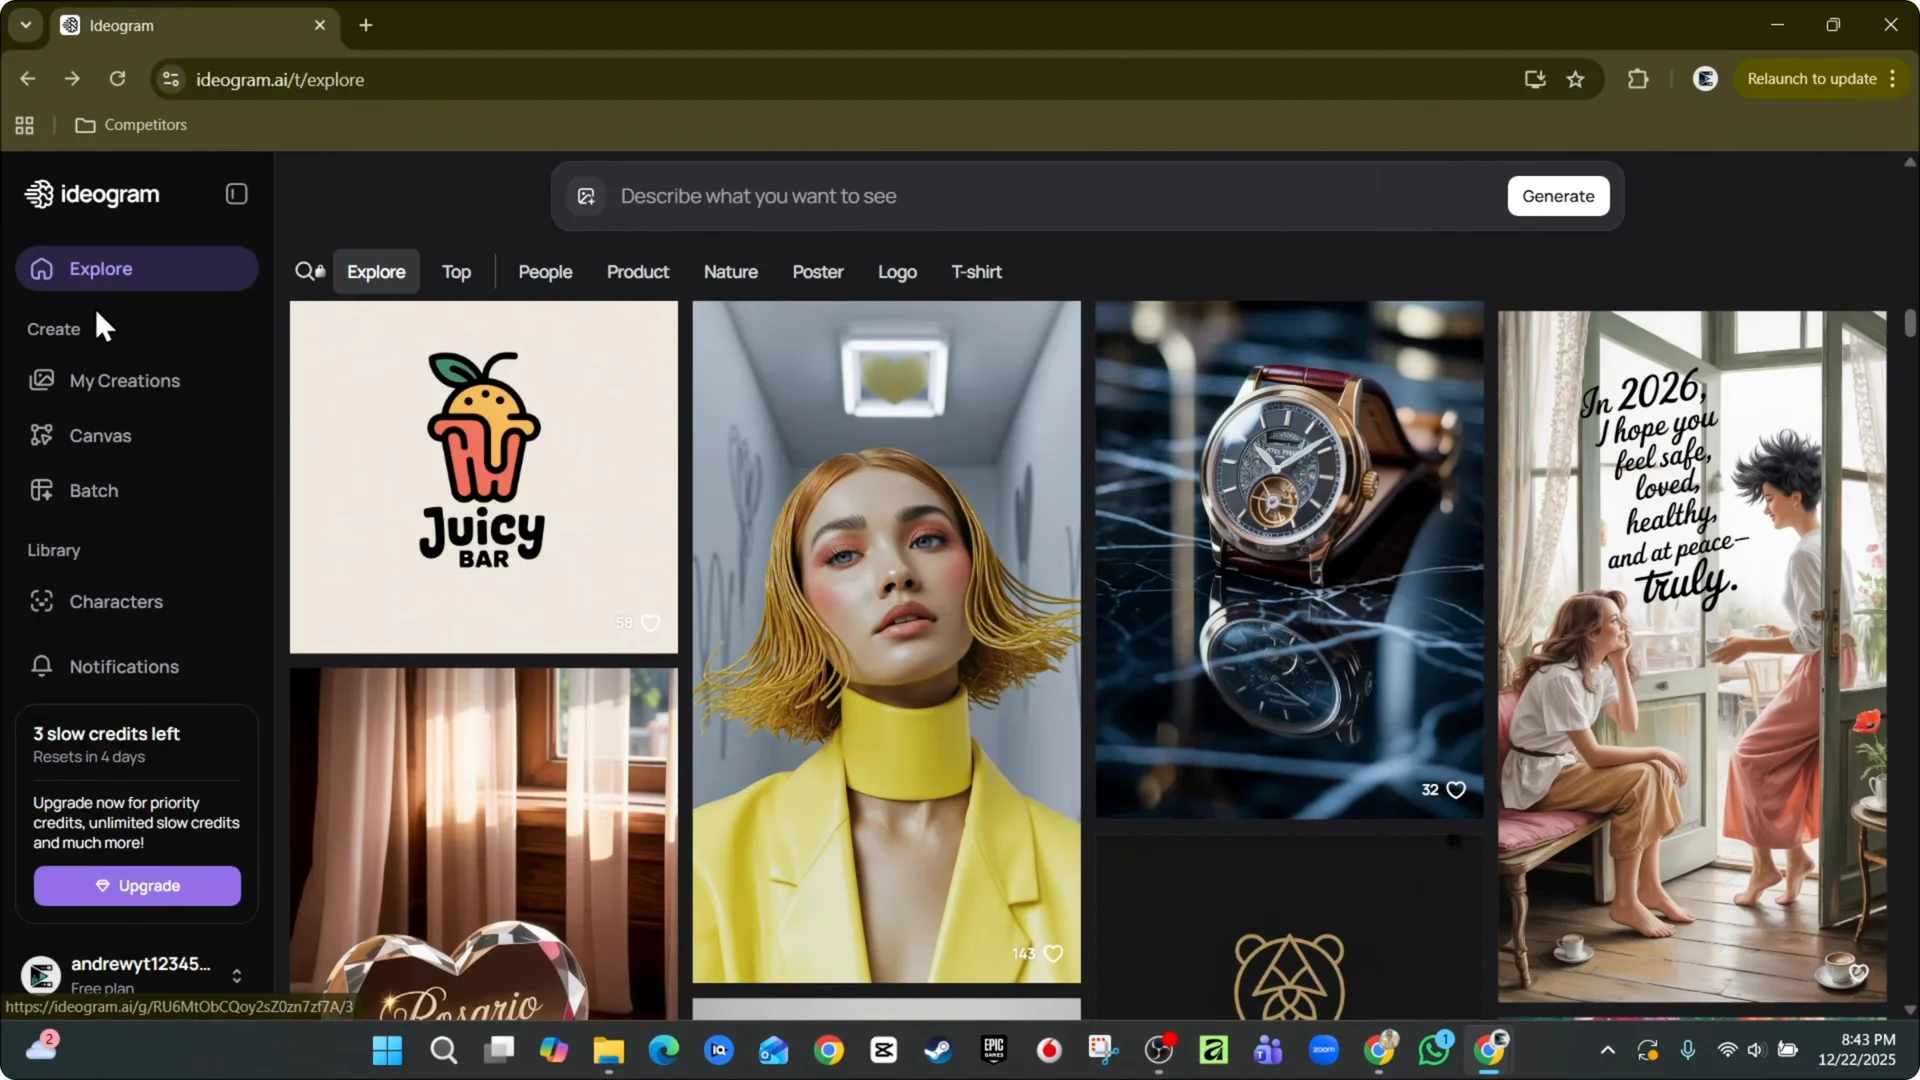Expand the andrewyt12345 account menu

(x=237, y=975)
